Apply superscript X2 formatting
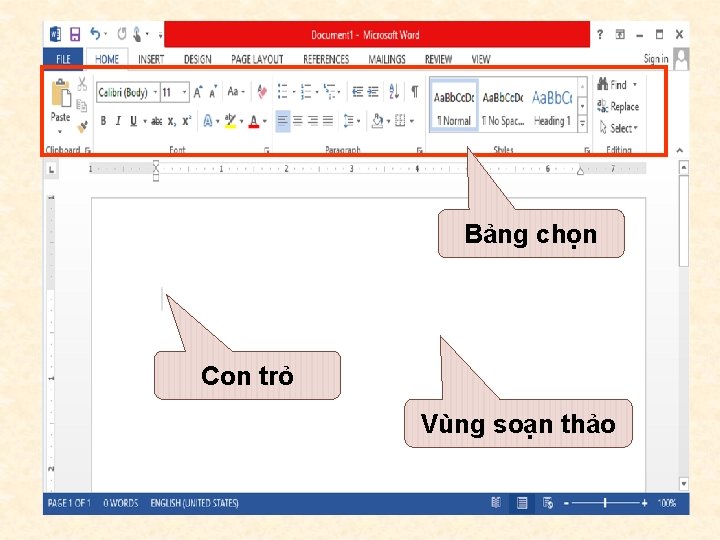The height and width of the screenshot is (540, 720). [186, 121]
